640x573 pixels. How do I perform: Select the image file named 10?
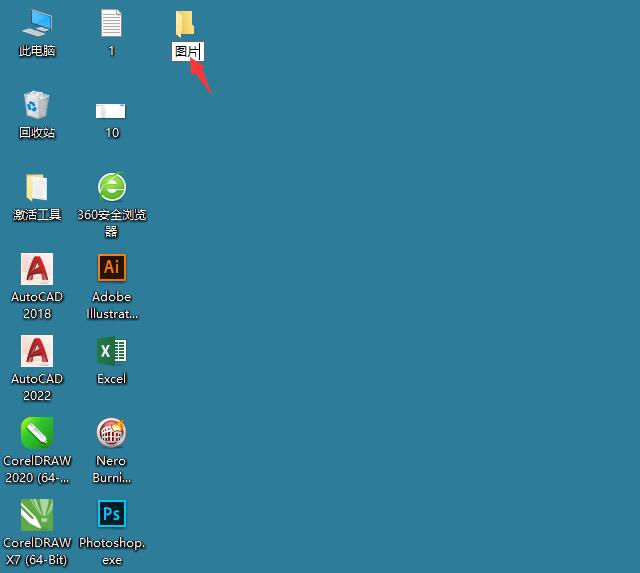[111, 111]
